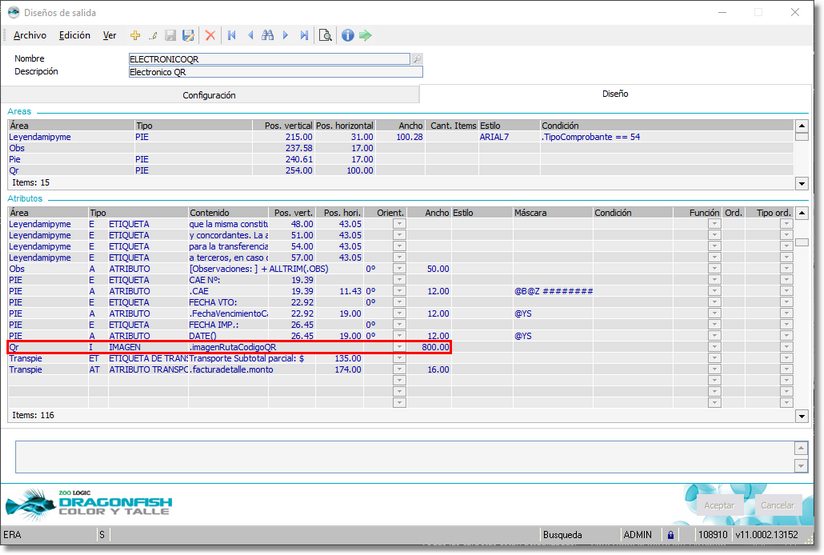Click the Pos. vertical column header in Areas
The width and height of the screenshot is (824, 555).
point(283,125)
